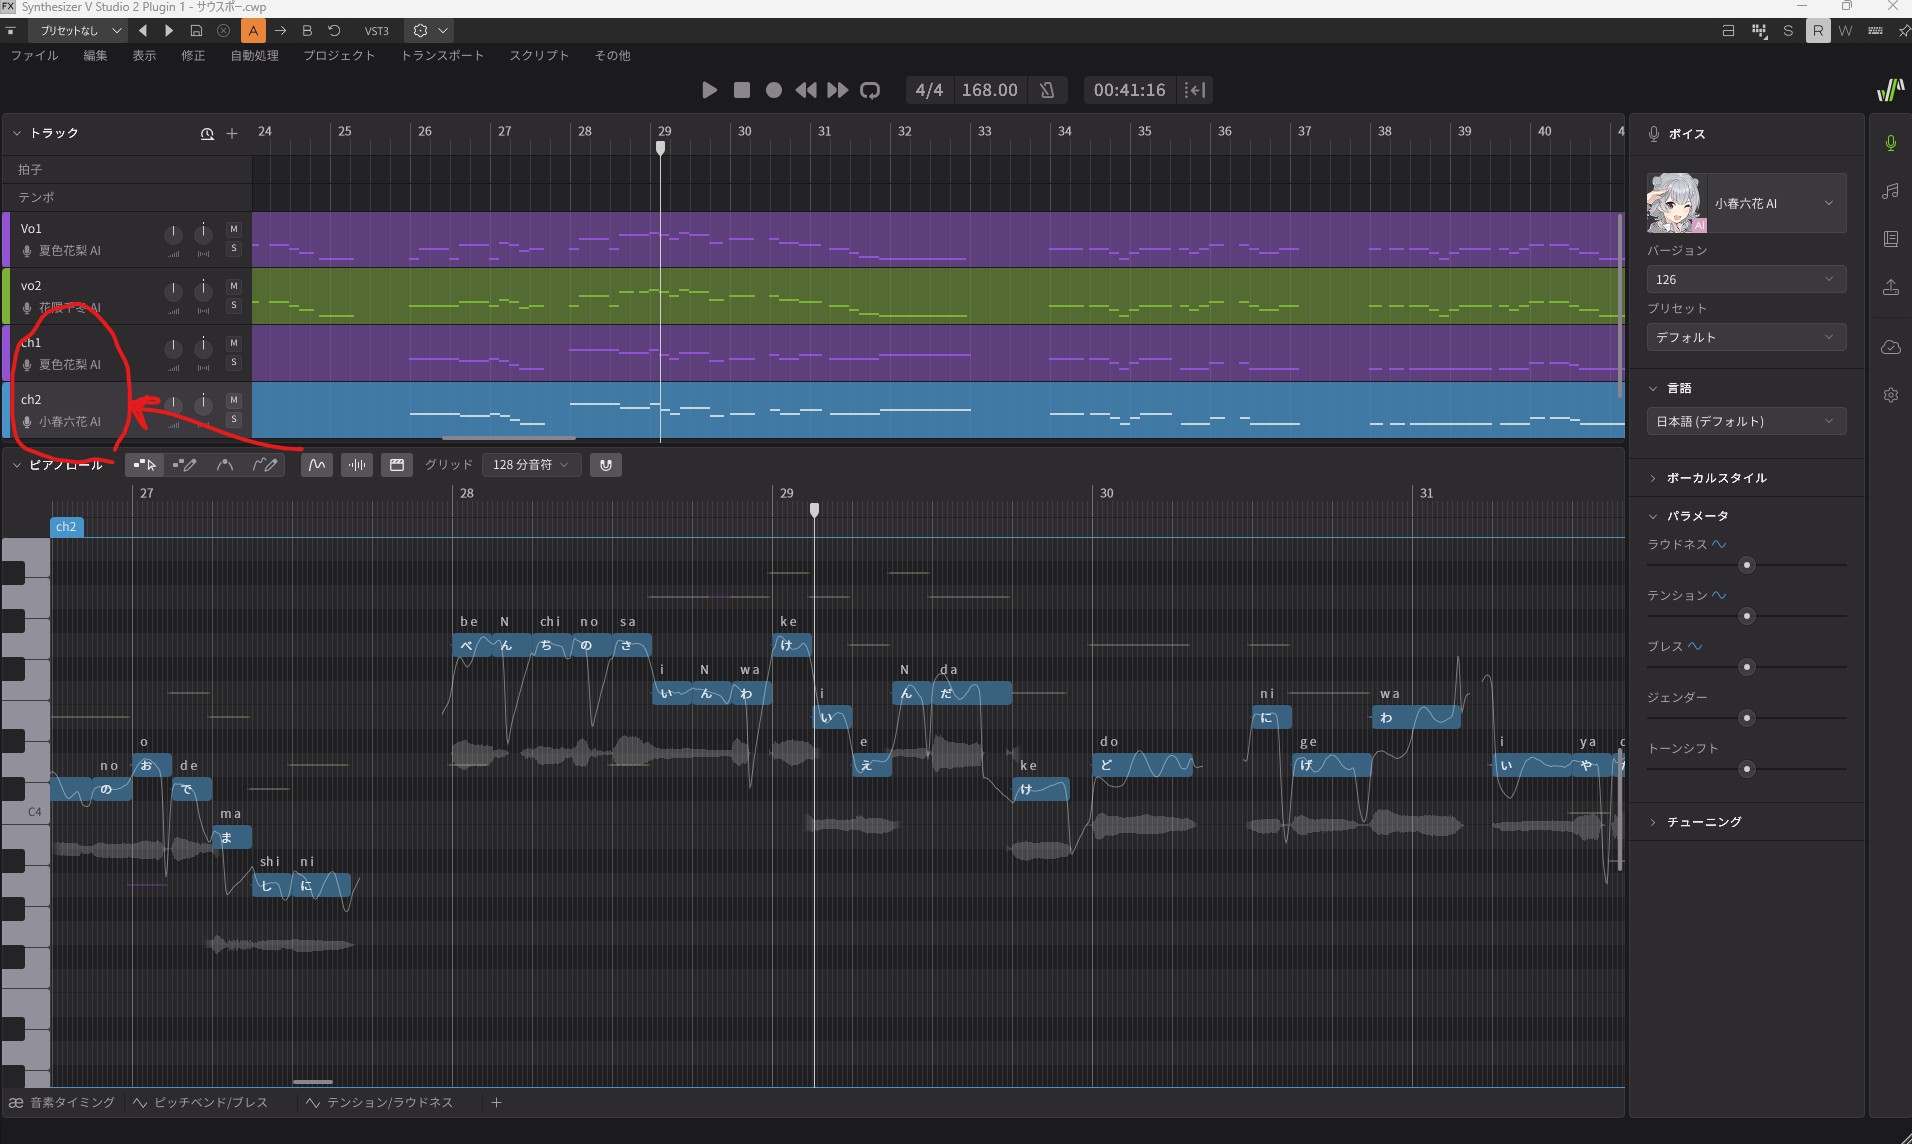
Task: Select the pointer note-editing tool
Action: [145, 465]
